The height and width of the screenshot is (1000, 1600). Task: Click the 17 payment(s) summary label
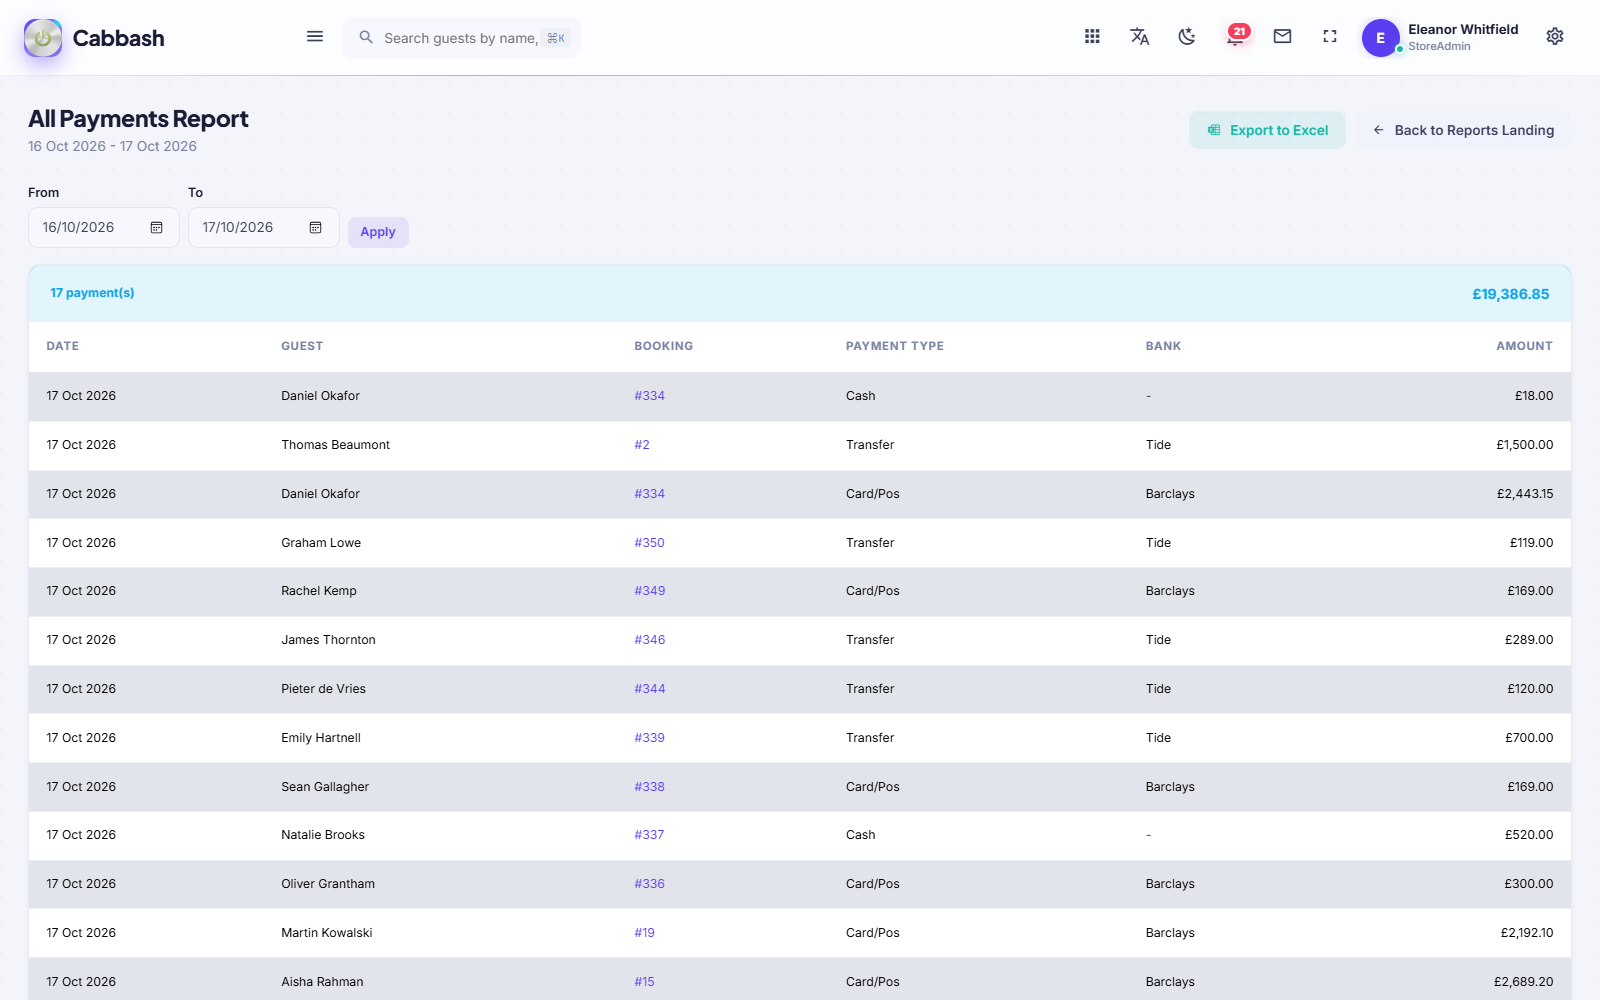(92, 293)
